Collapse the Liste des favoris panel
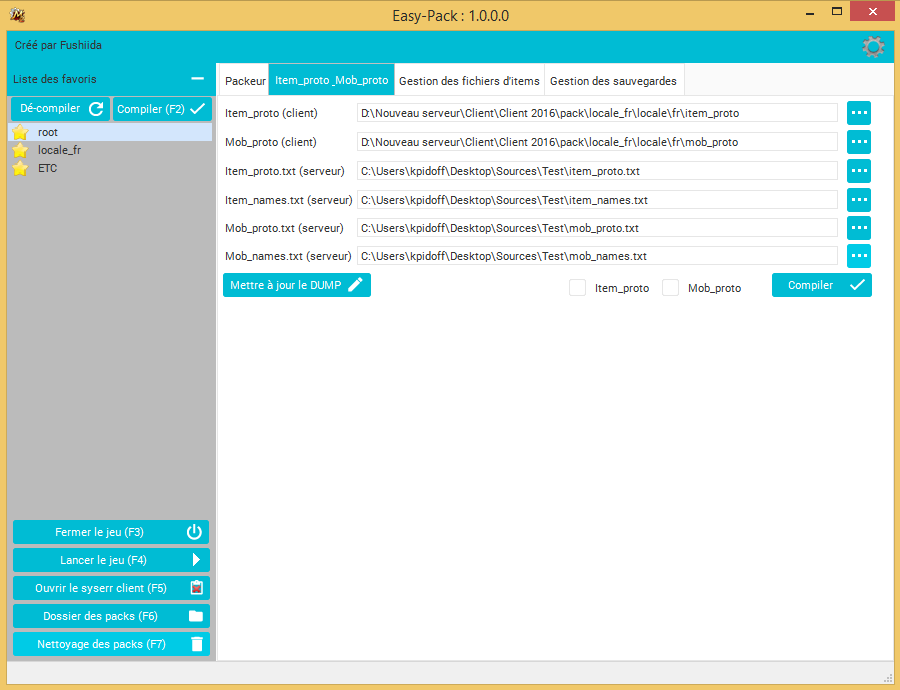This screenshot has width=900, height=690. coord(197,79)
